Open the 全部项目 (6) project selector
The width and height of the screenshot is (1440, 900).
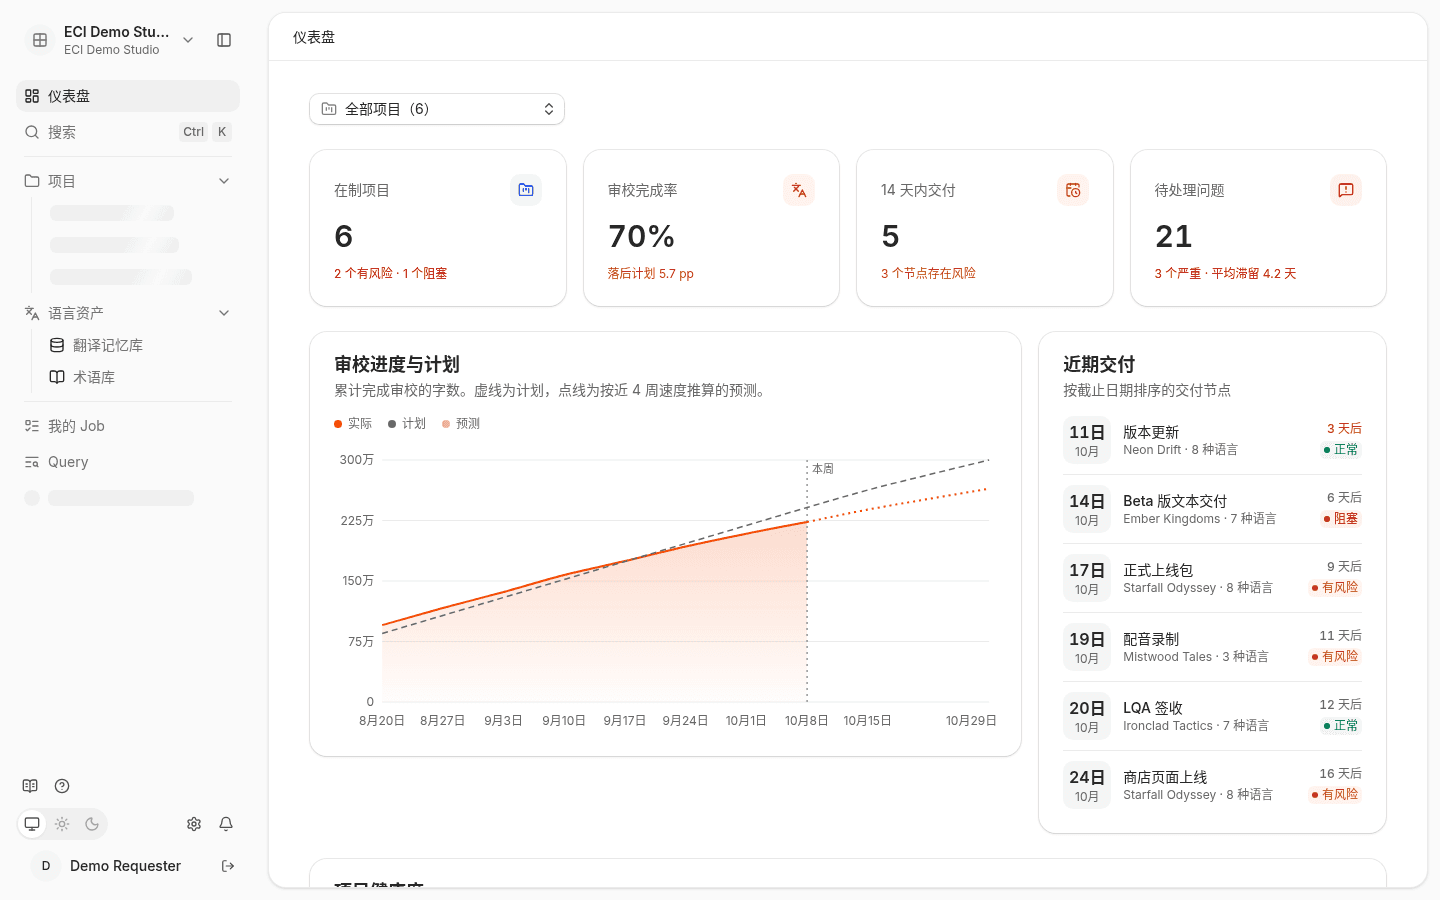coord(437,109)
